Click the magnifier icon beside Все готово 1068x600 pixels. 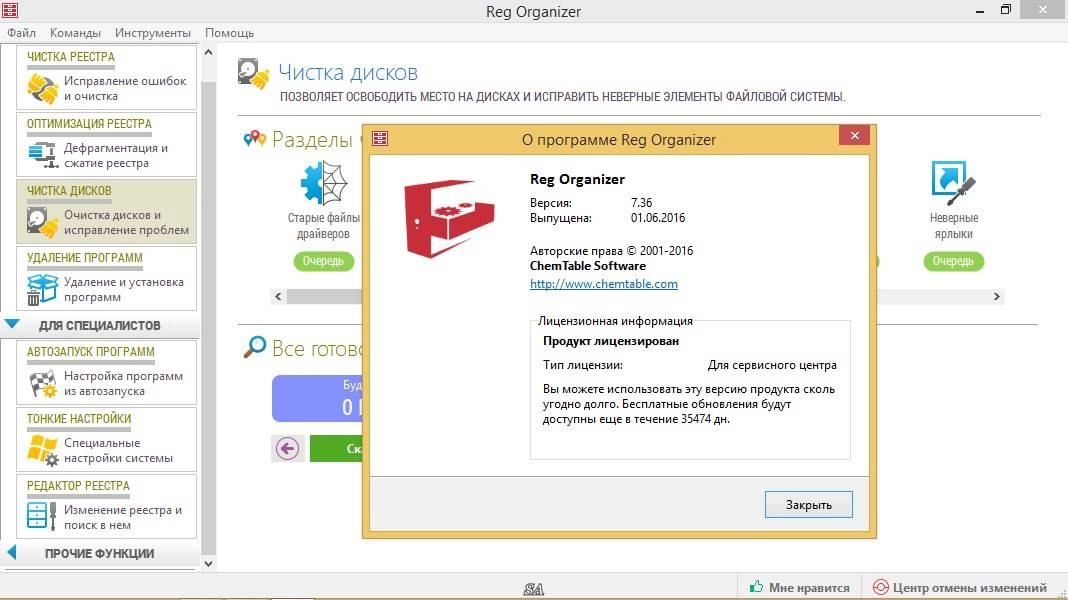point(255,347)
